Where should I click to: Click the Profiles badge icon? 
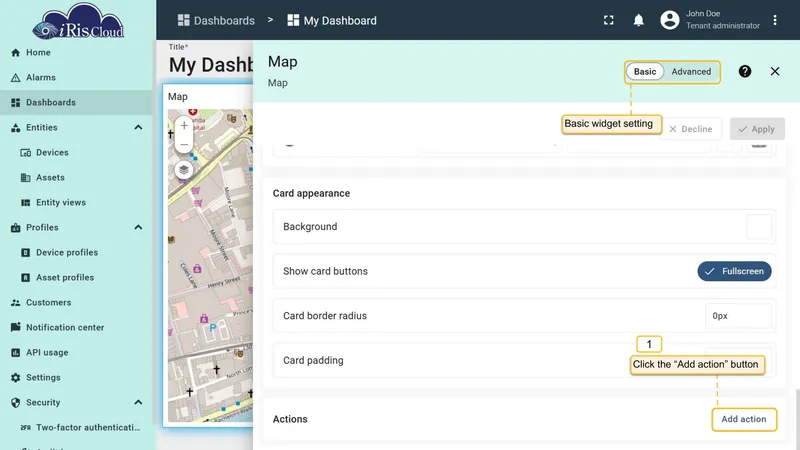point(15,228)
